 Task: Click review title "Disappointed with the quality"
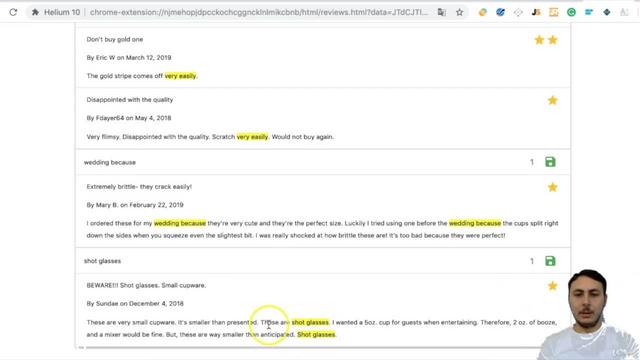pos(130,100)
